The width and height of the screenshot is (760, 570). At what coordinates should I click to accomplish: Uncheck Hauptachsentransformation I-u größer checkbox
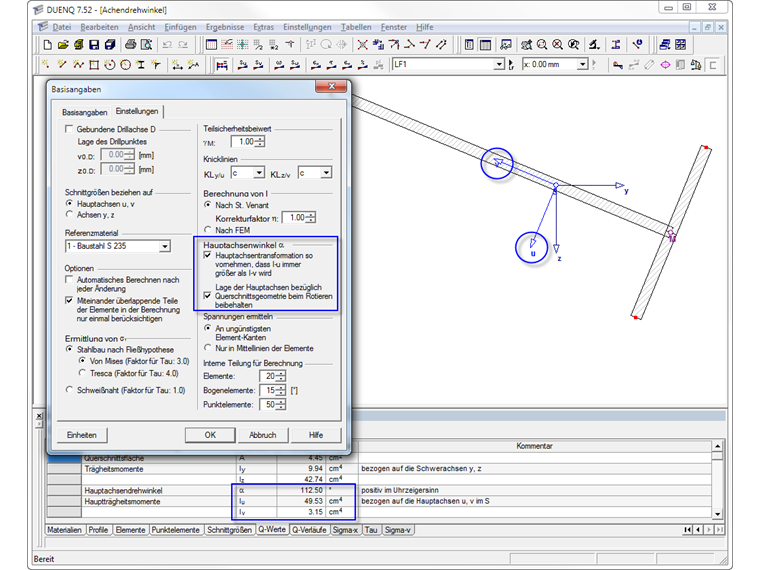pos(207,255)
